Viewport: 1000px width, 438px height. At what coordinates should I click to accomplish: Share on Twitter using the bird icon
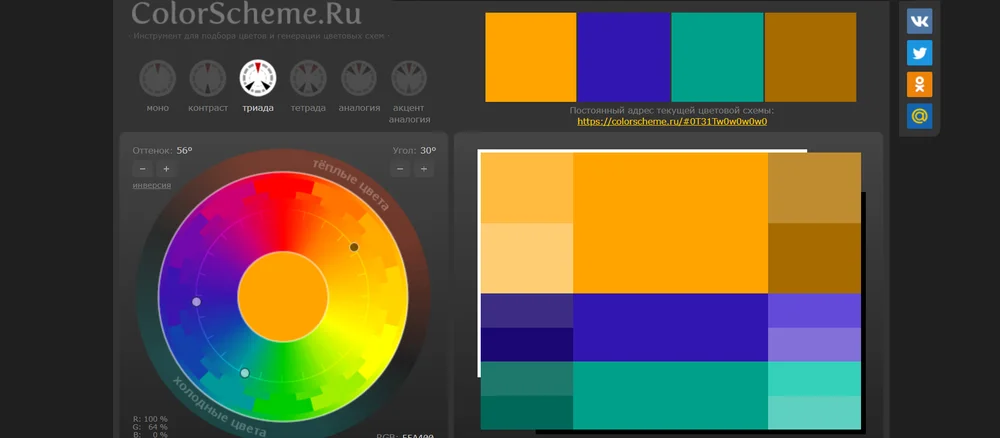point(919,53)
